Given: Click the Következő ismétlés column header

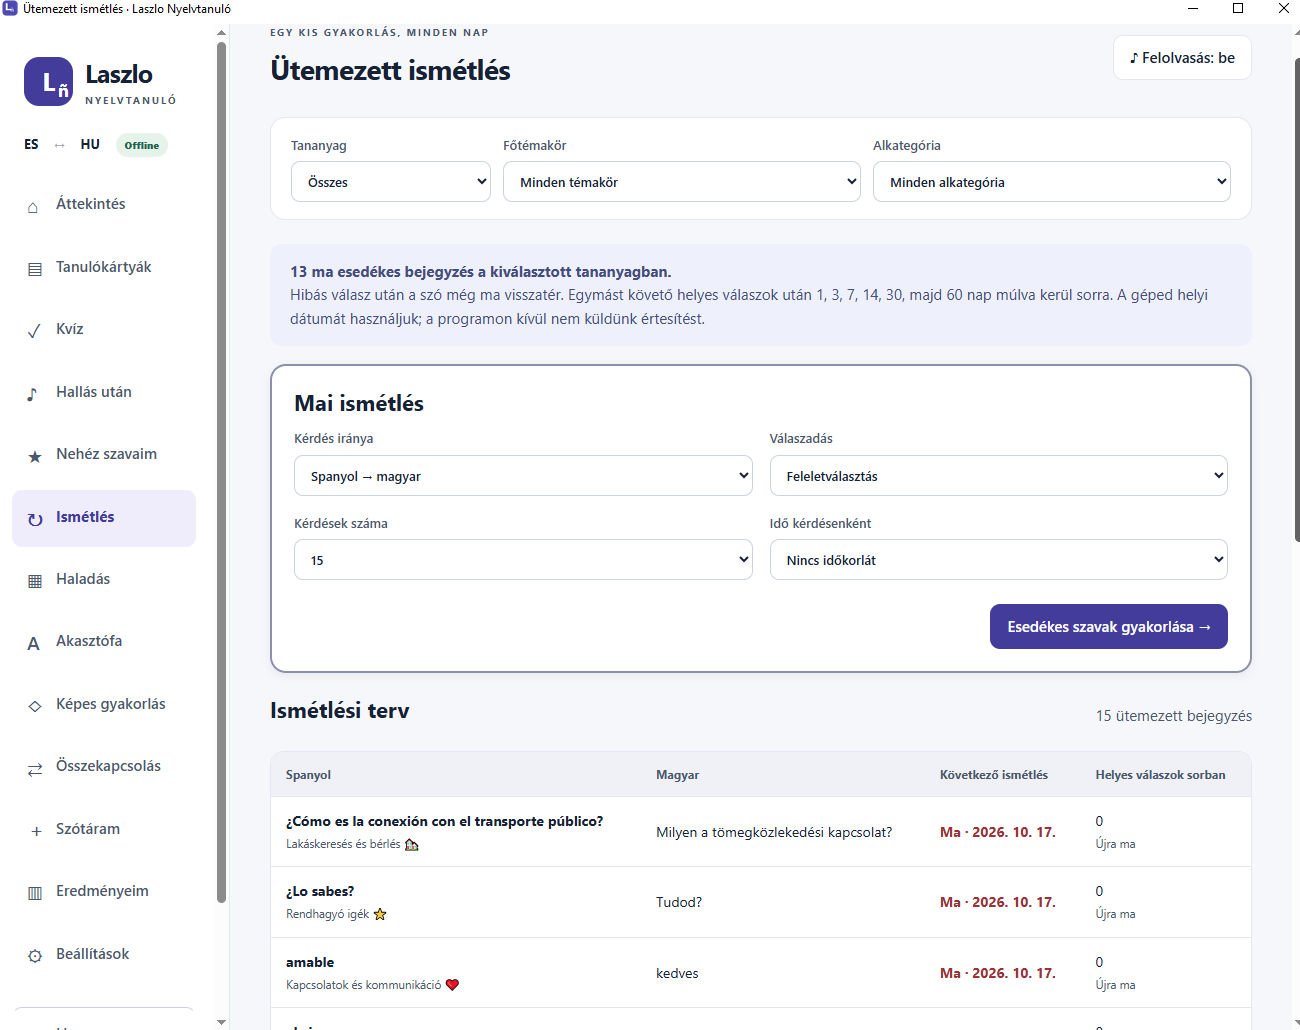Looking at the screenshot, I should click(x=994, y=775).
